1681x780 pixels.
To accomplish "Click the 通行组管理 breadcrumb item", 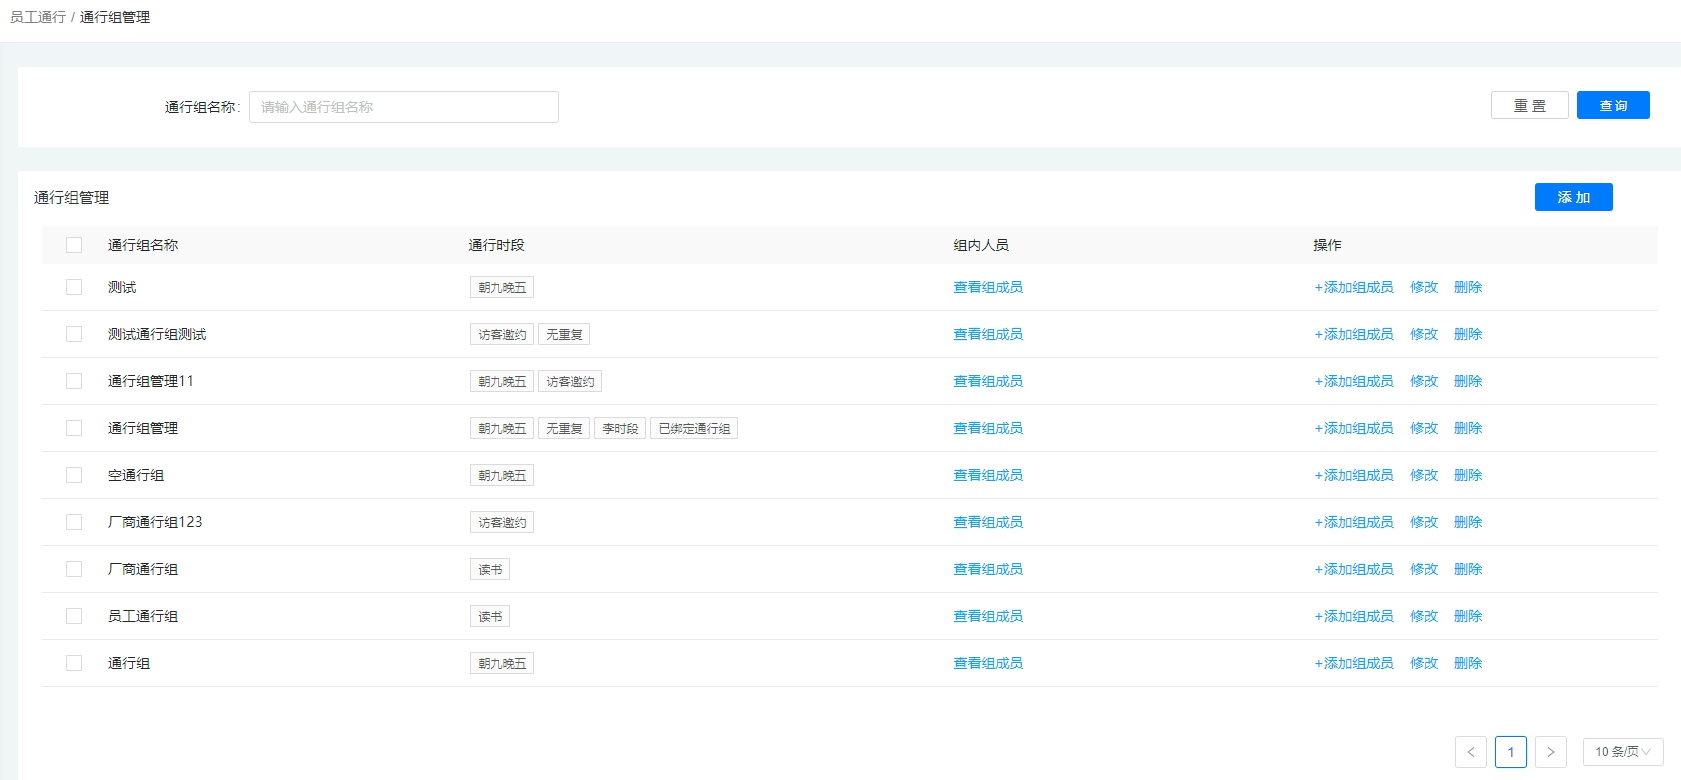I will click(x=115, y=17).
